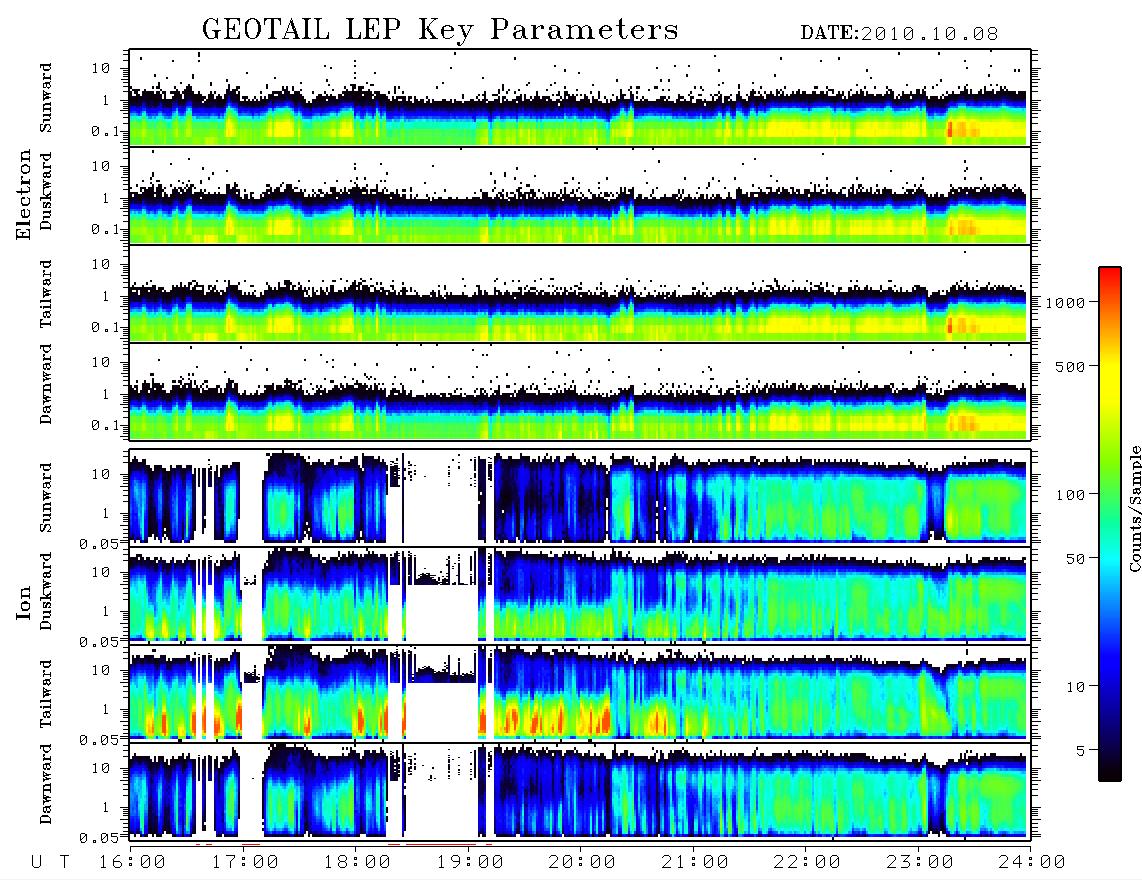Image resolution: width=1142 pixels, height=880 pixels.
Task: Click the Counts/Sample color scale bar
Action: 1110,524
